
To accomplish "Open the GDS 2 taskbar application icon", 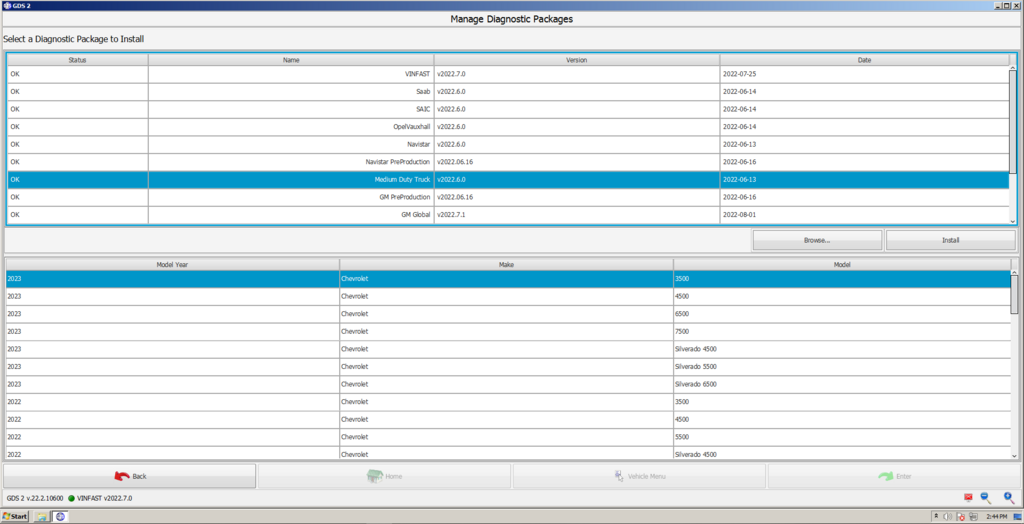I will tap(61, 517).
